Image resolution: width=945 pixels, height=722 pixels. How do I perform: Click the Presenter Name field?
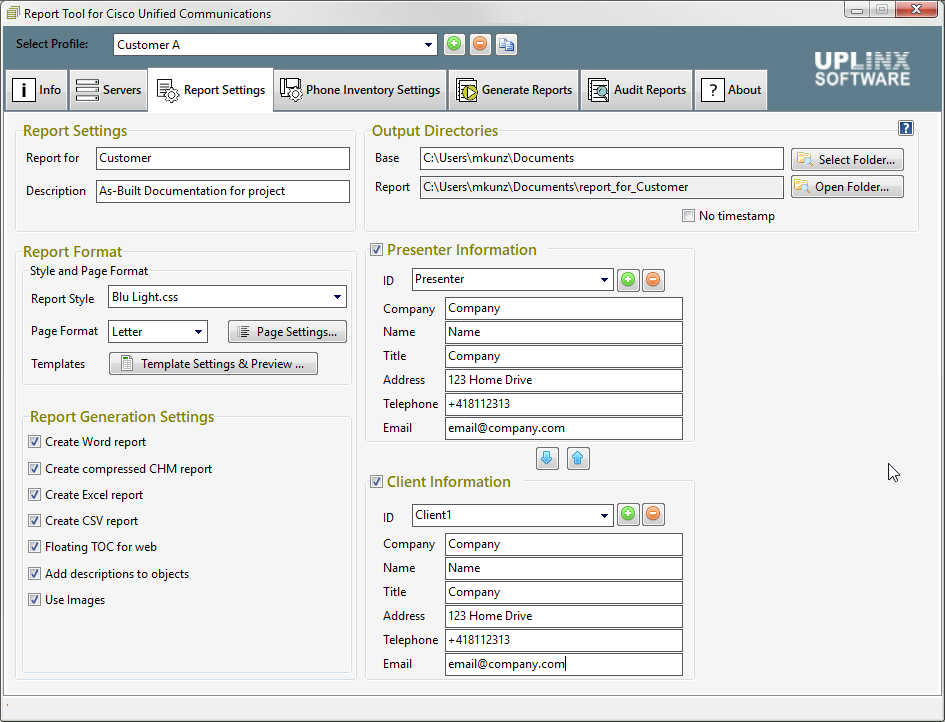pos(564,332)
